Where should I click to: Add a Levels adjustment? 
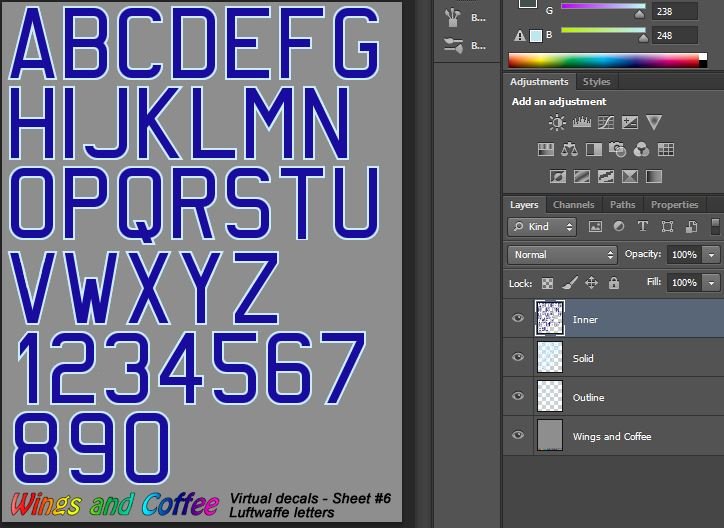coord(582,122)
